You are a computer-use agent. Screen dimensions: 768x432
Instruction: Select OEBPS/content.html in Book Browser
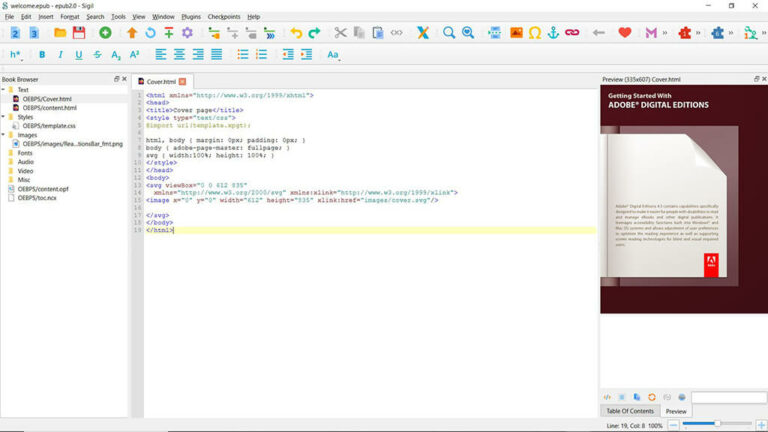point(48,108)
